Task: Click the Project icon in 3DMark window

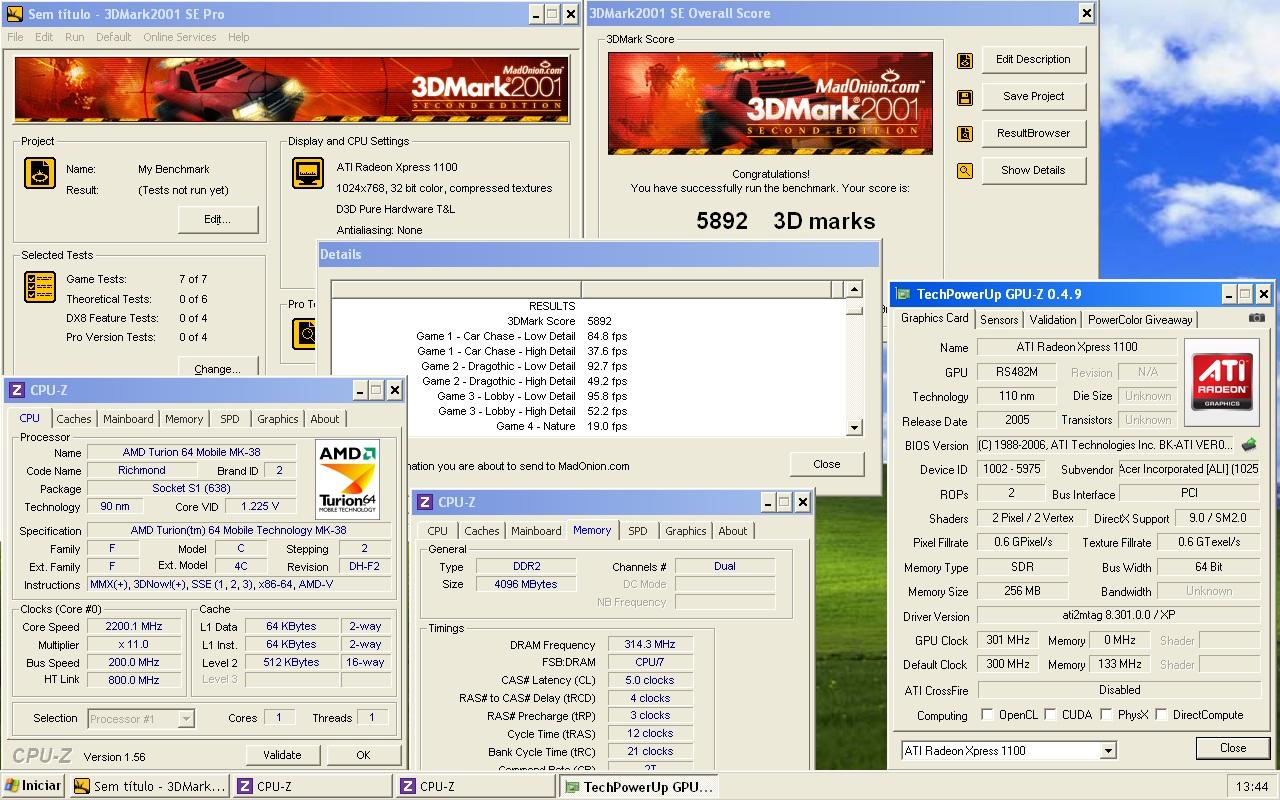Action: click(39, 174)
